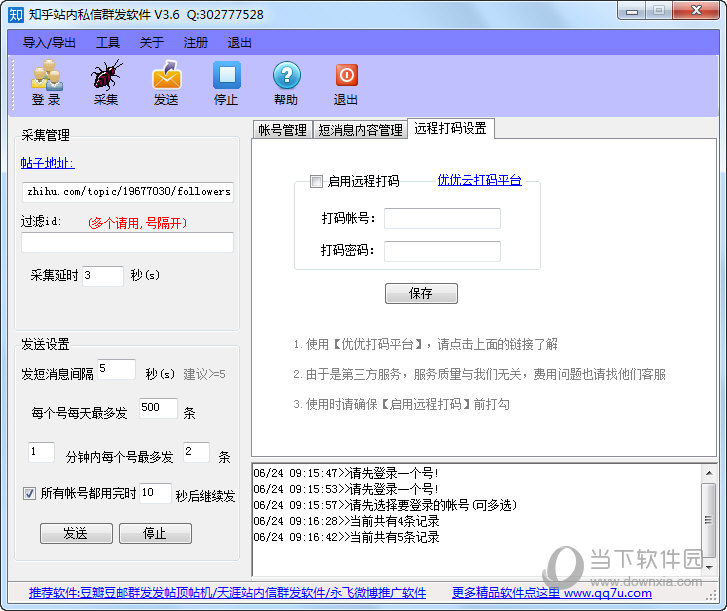Click the 每个号每天最多发 field showing 500
Screen dimensions: 727x611
click(x=158, y=408)
